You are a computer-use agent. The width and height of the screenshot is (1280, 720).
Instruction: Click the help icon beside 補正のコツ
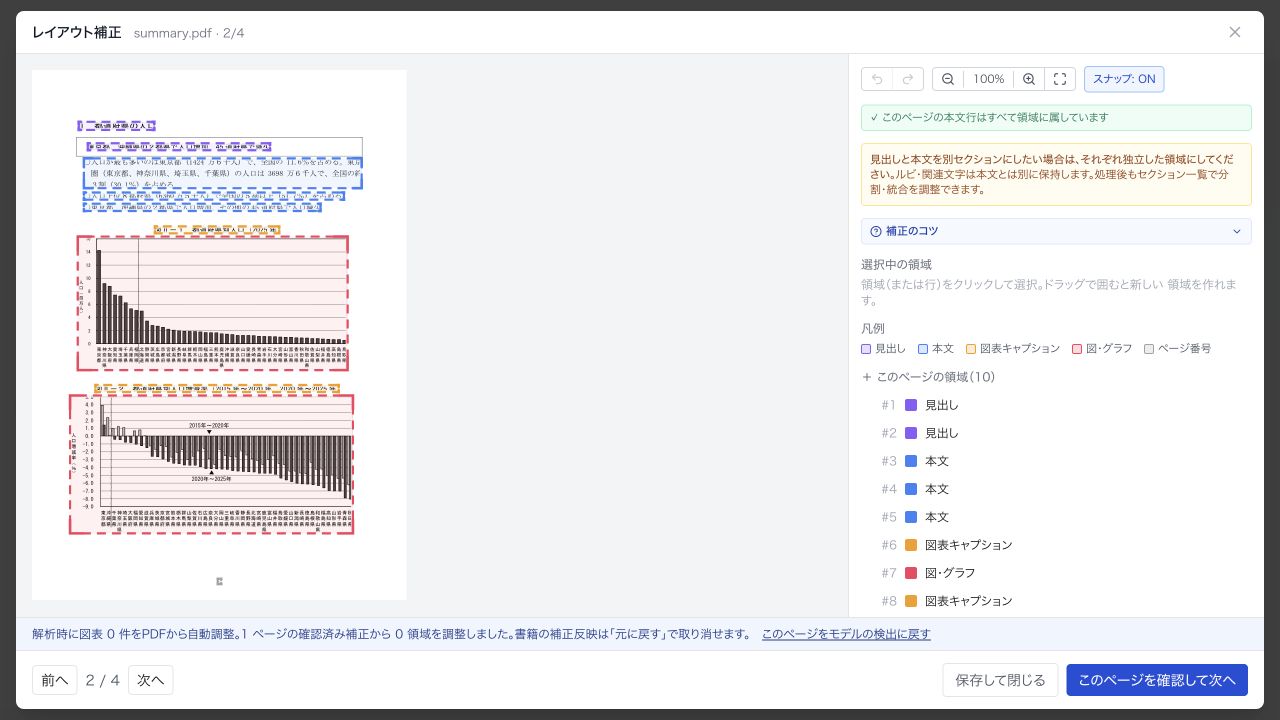876,231
